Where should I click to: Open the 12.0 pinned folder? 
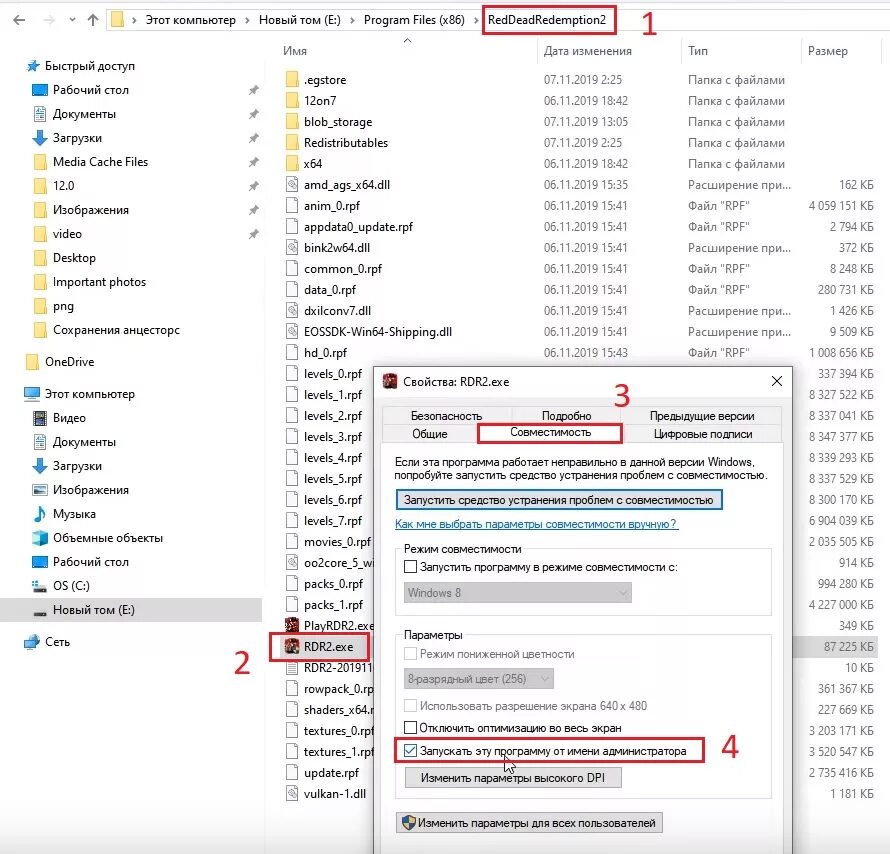coord(64,186)
